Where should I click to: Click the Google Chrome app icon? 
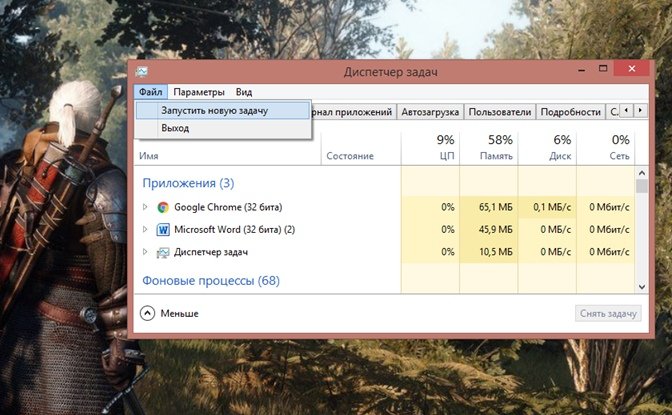tap(163, 208)
